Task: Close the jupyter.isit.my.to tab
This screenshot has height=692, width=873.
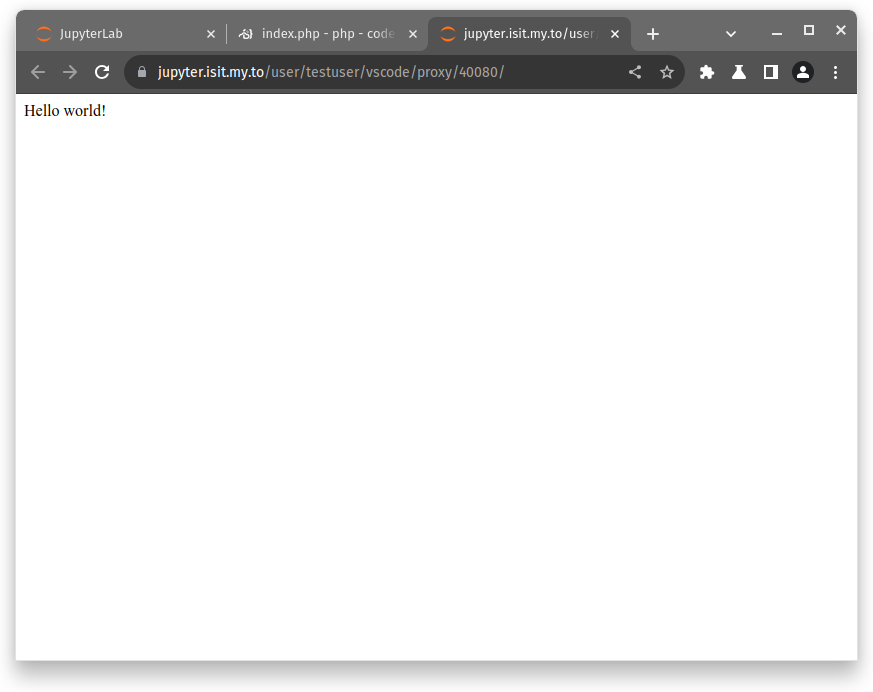Action: [x=615, y=34]
